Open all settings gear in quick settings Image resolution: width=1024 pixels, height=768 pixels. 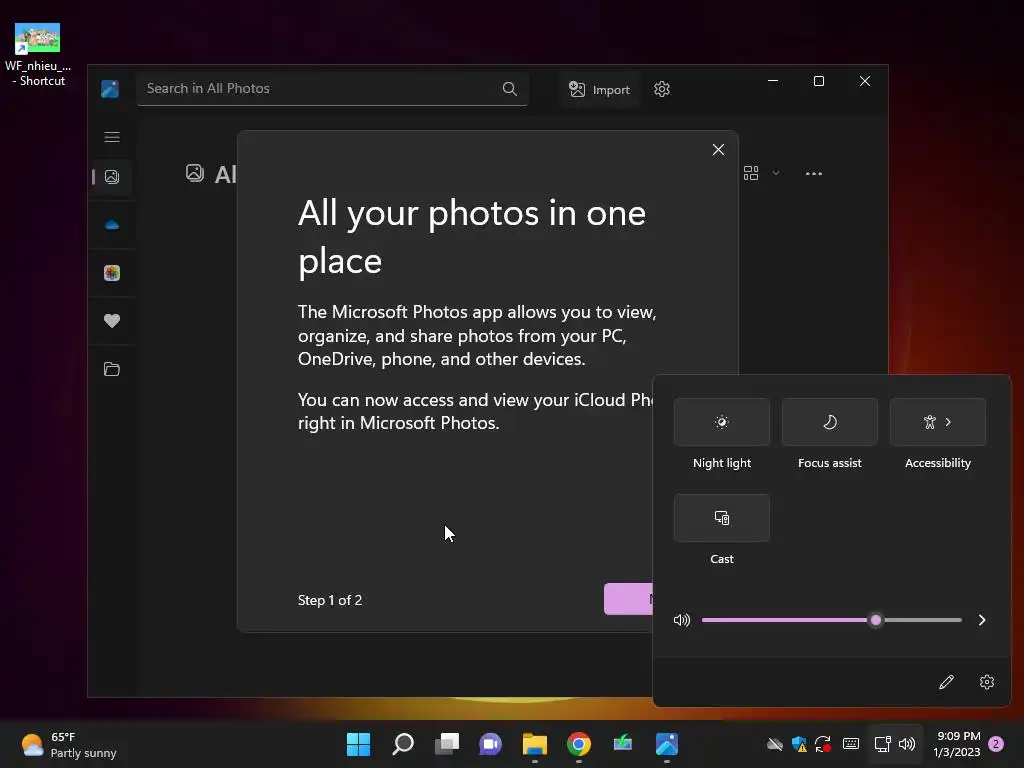[986, 682]
